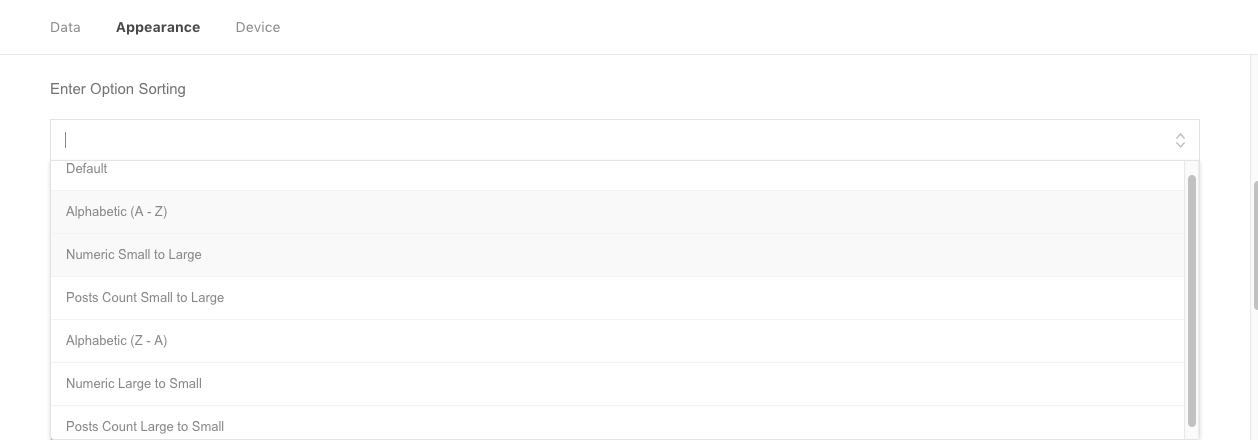Select Alphabetic (Z - A) sorting
The image size is (1258, 440).
(117, 341)
